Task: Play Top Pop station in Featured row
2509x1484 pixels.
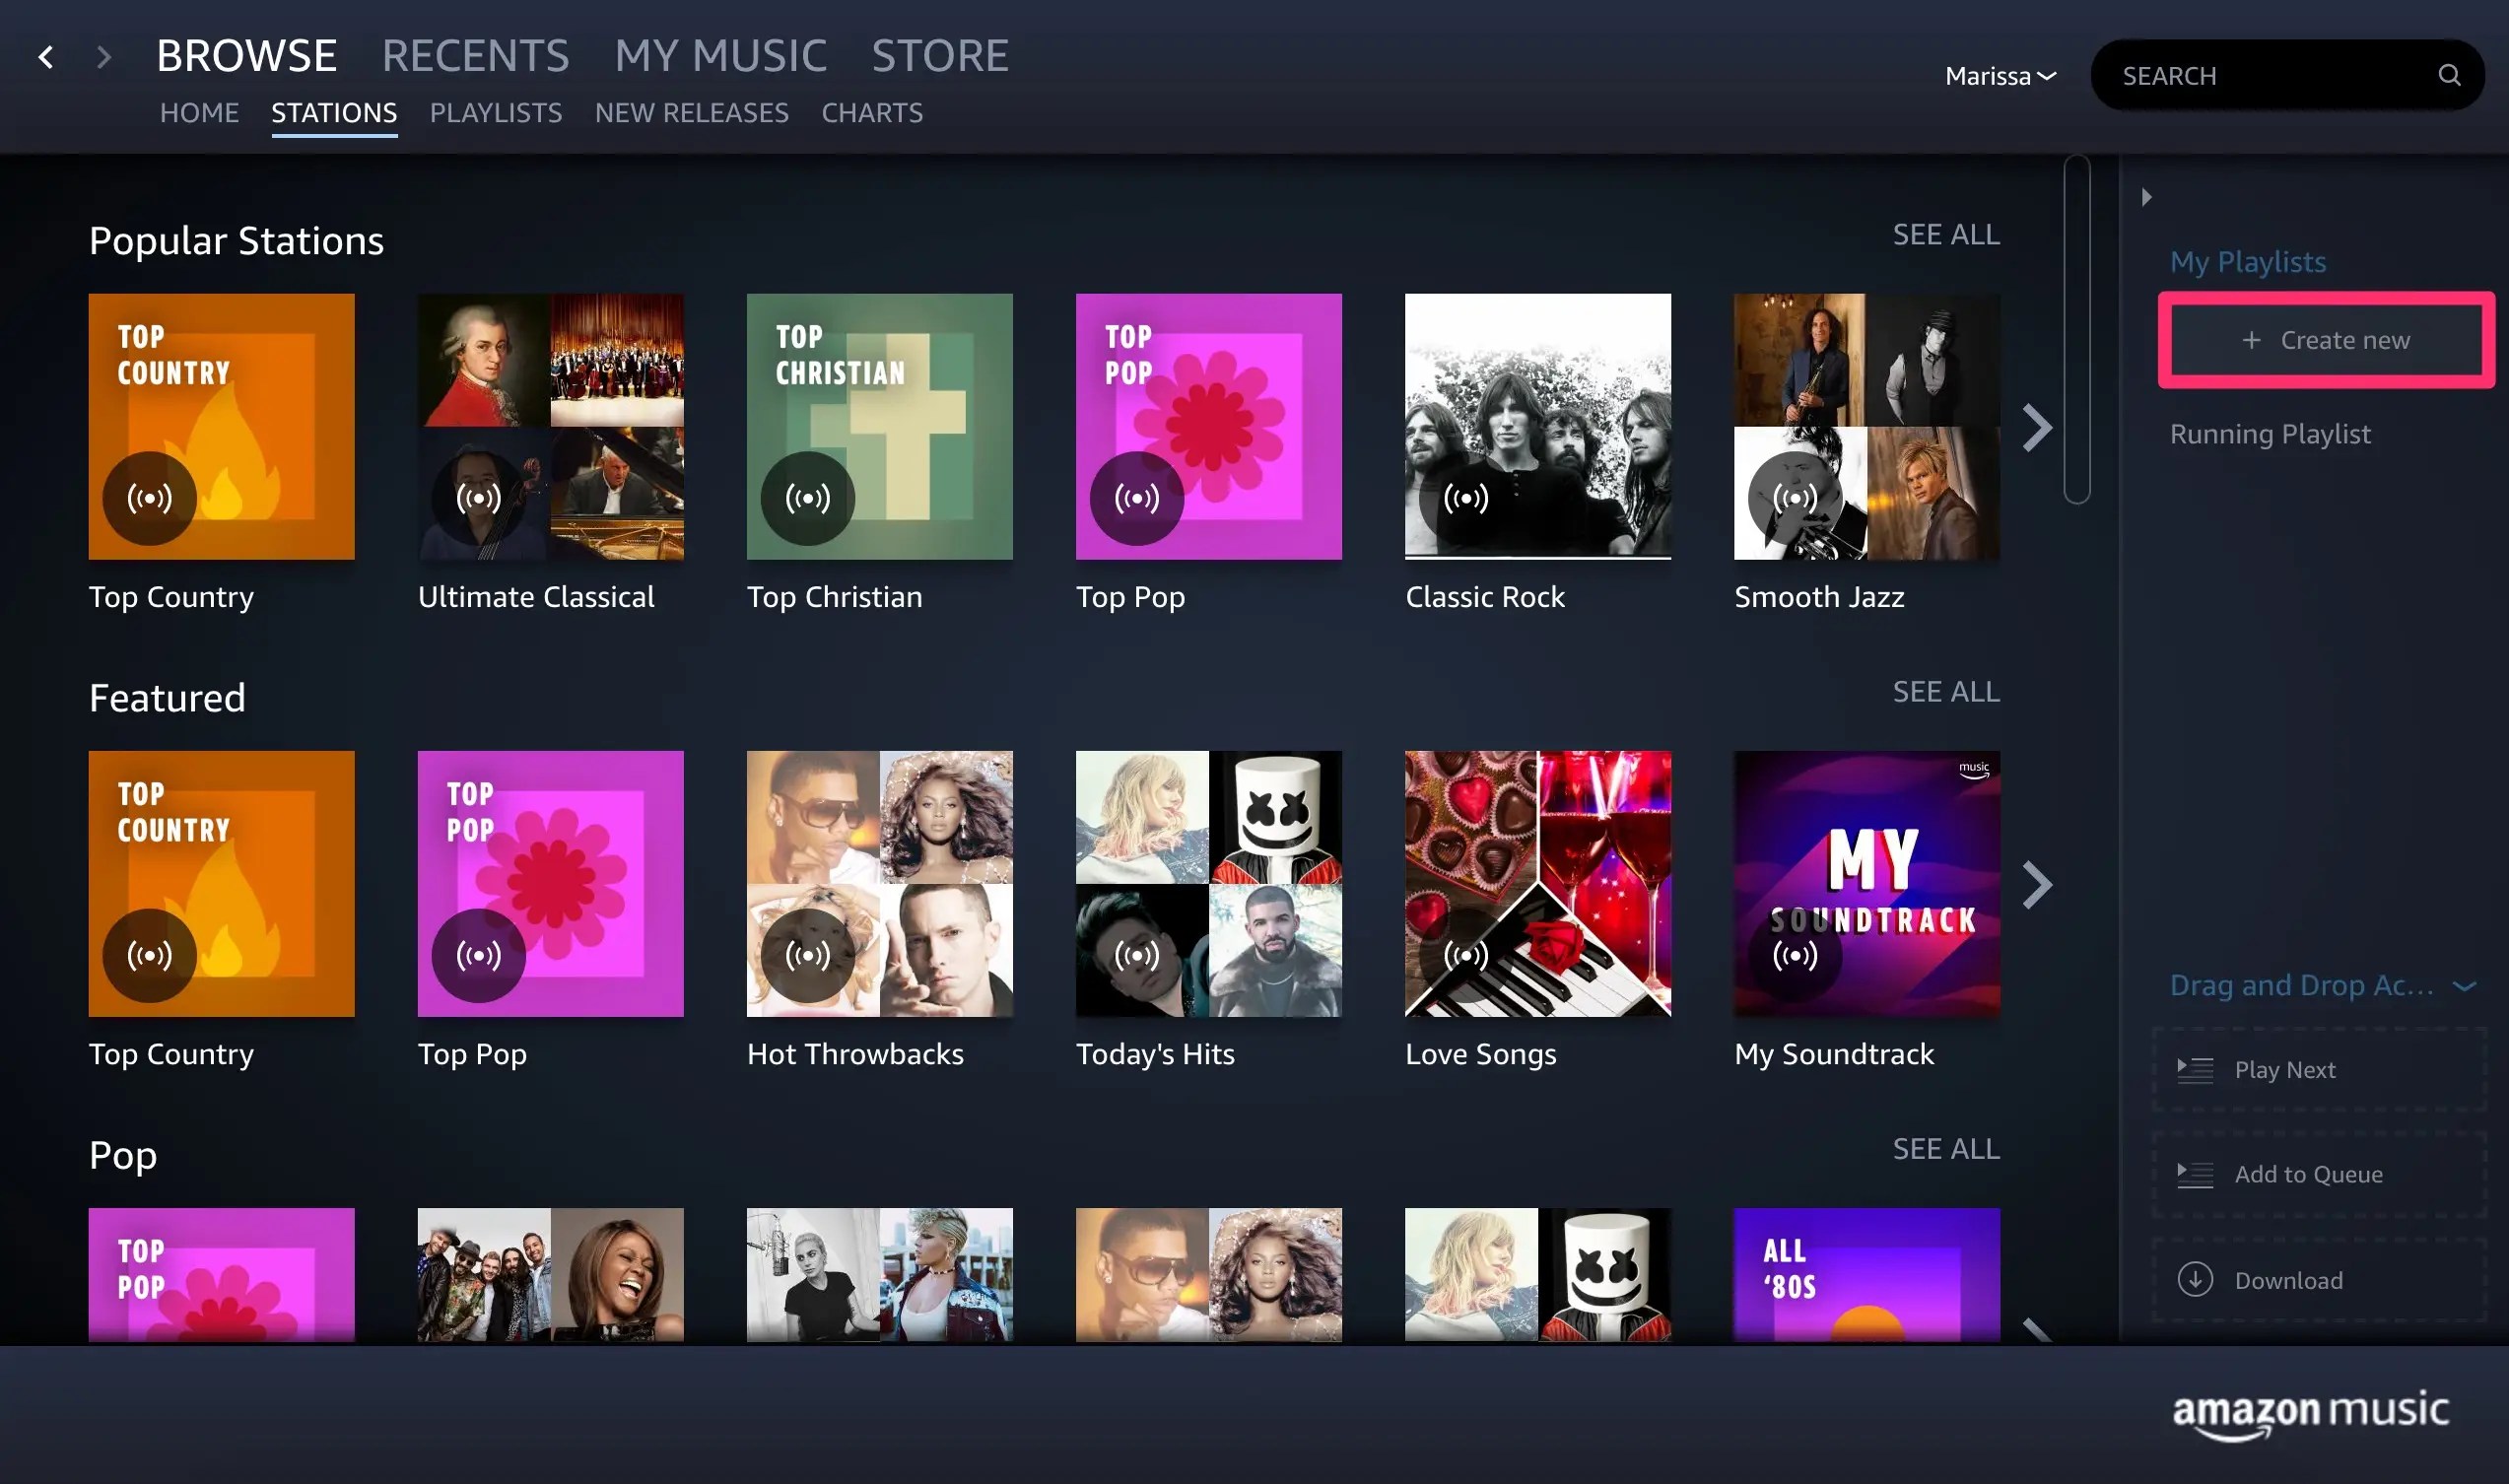Action: tap(478, 955)
